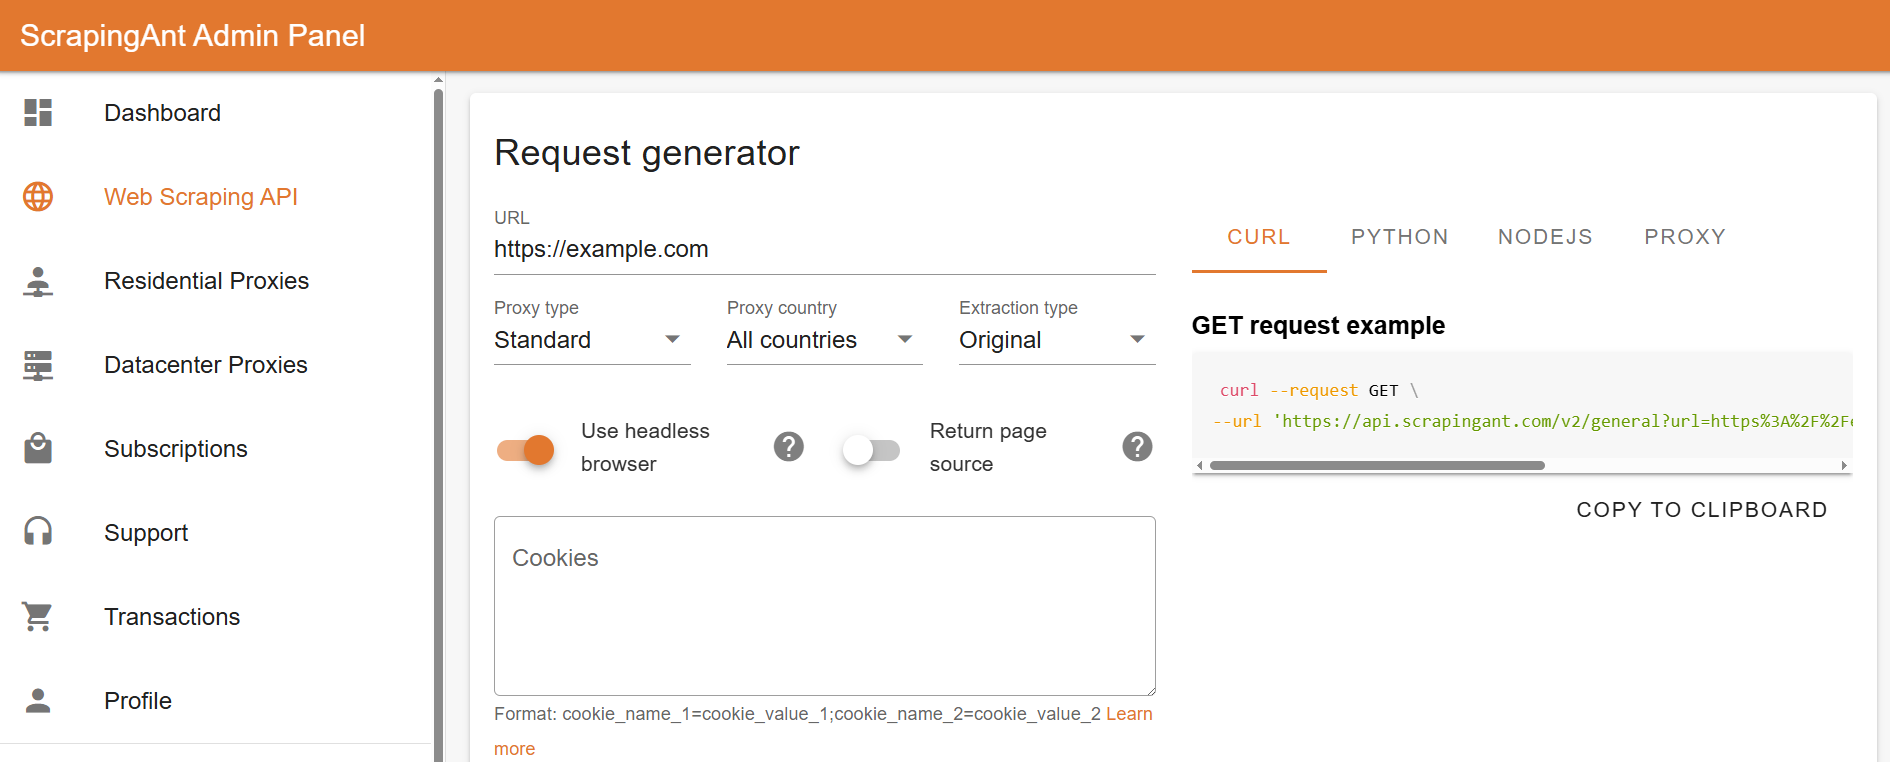
Task: Enable the Return page source switch
Action: 870,450
